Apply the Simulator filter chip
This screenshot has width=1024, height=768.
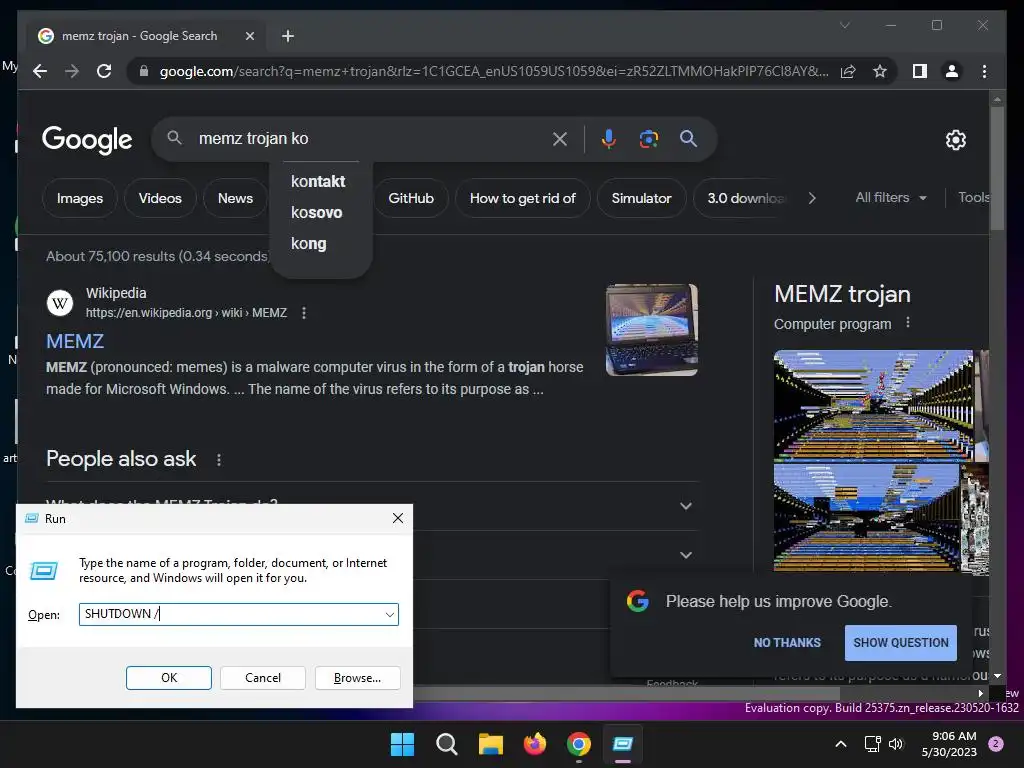pyautogui.click(x=641, y=198)
